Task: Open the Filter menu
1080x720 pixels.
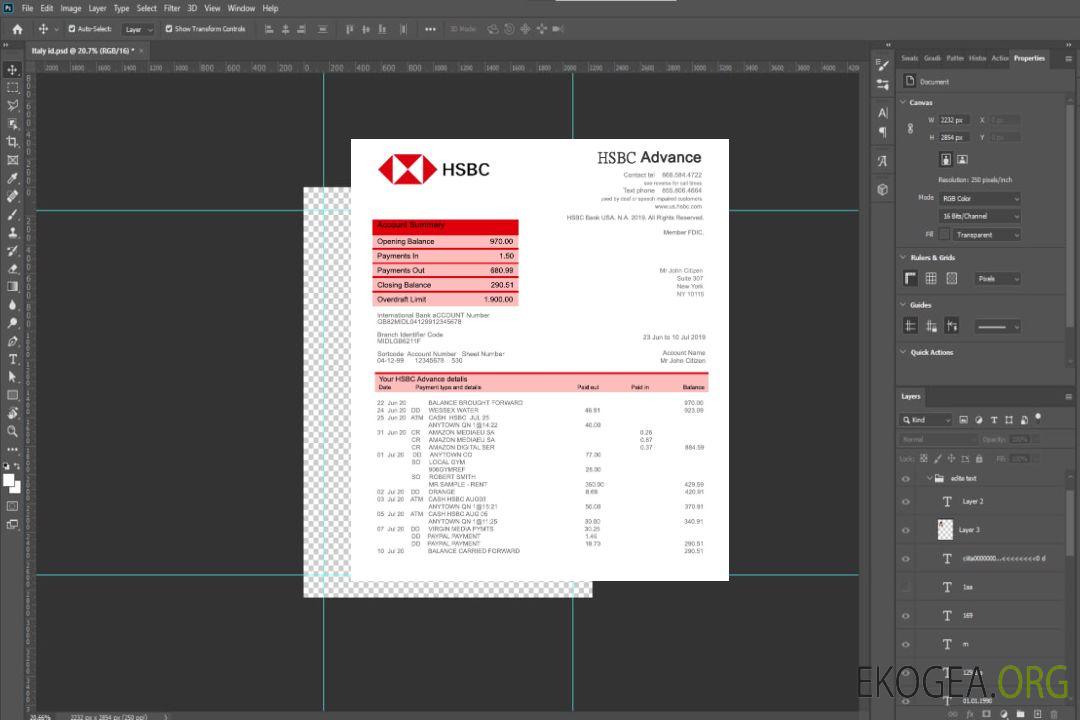Action: point(172,8)
